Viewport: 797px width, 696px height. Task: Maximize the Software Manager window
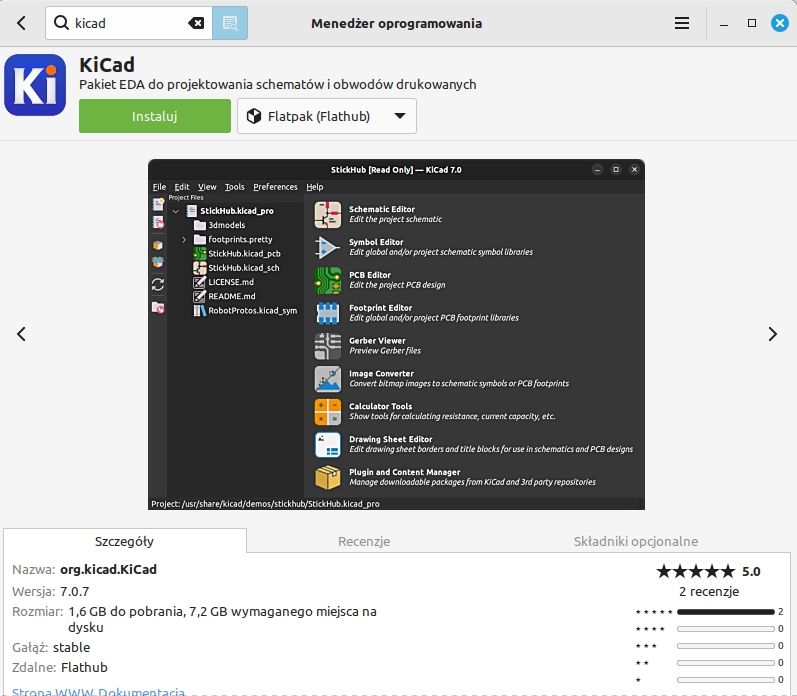pyautogui.click(x=752, y=23)
